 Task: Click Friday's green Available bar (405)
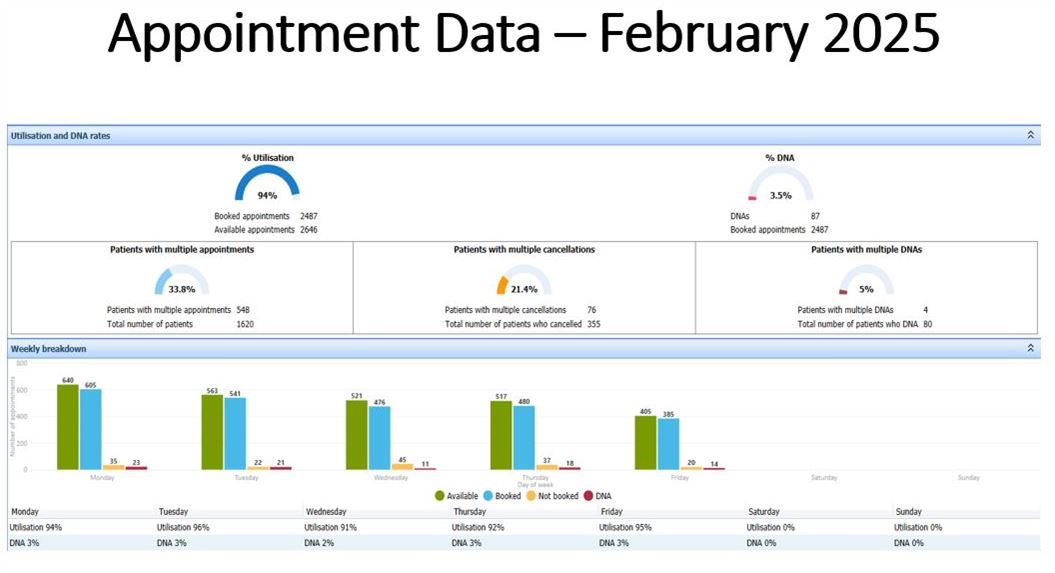click(645, 443)
